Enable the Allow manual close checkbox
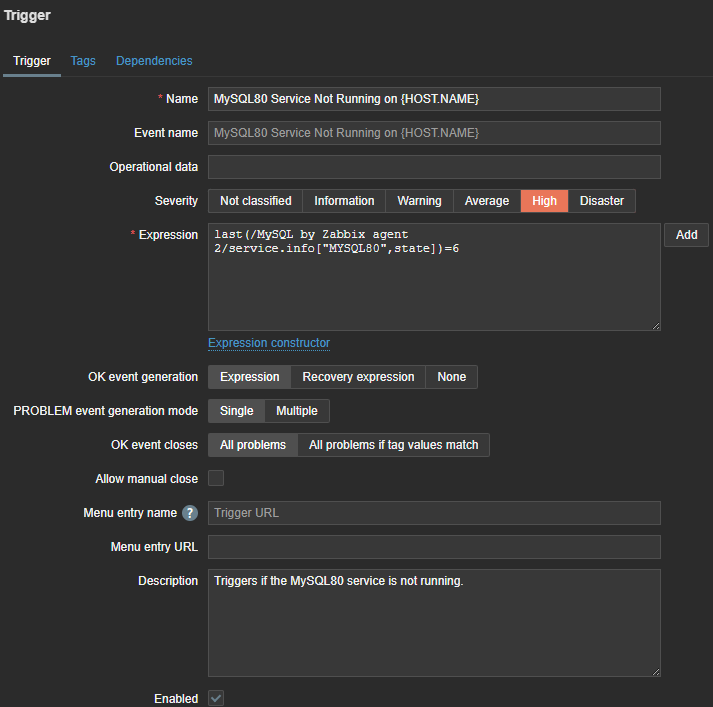The height and width of the screenshot is (707, 713). coord(216,479)
